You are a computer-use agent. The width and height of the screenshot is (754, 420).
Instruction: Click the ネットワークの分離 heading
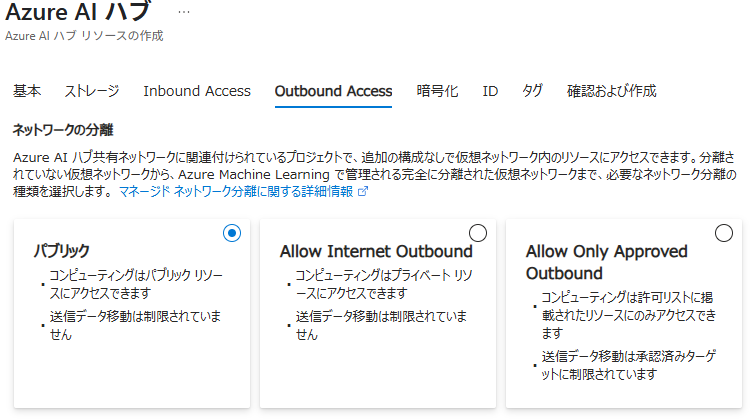coord(63,130)
